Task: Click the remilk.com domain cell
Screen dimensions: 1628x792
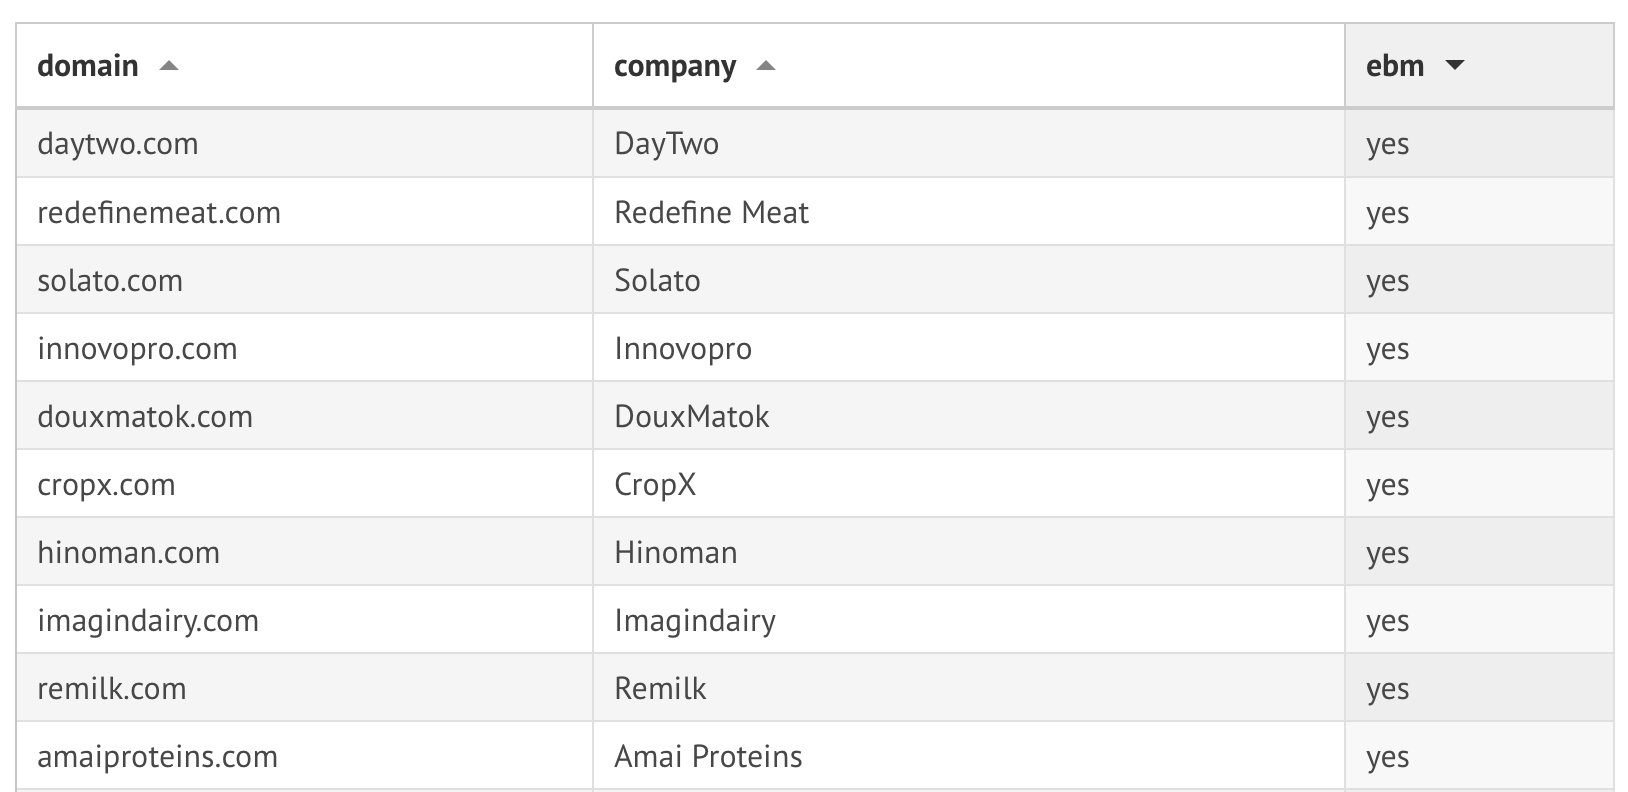Action: (112, 688)
